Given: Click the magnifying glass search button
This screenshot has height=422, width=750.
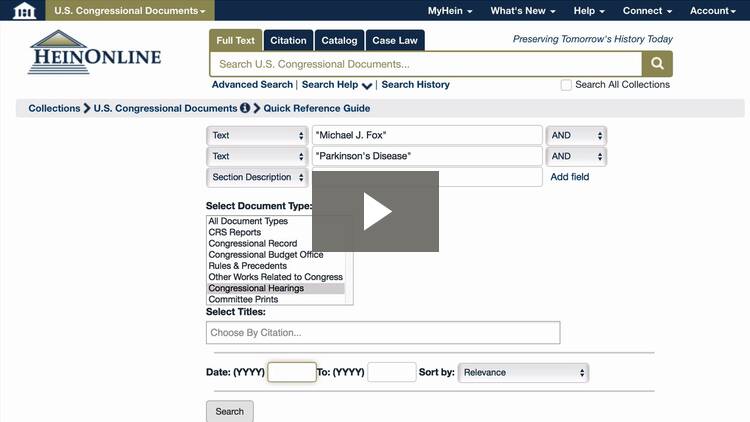Looking at the screenshot, I should 657,64.
